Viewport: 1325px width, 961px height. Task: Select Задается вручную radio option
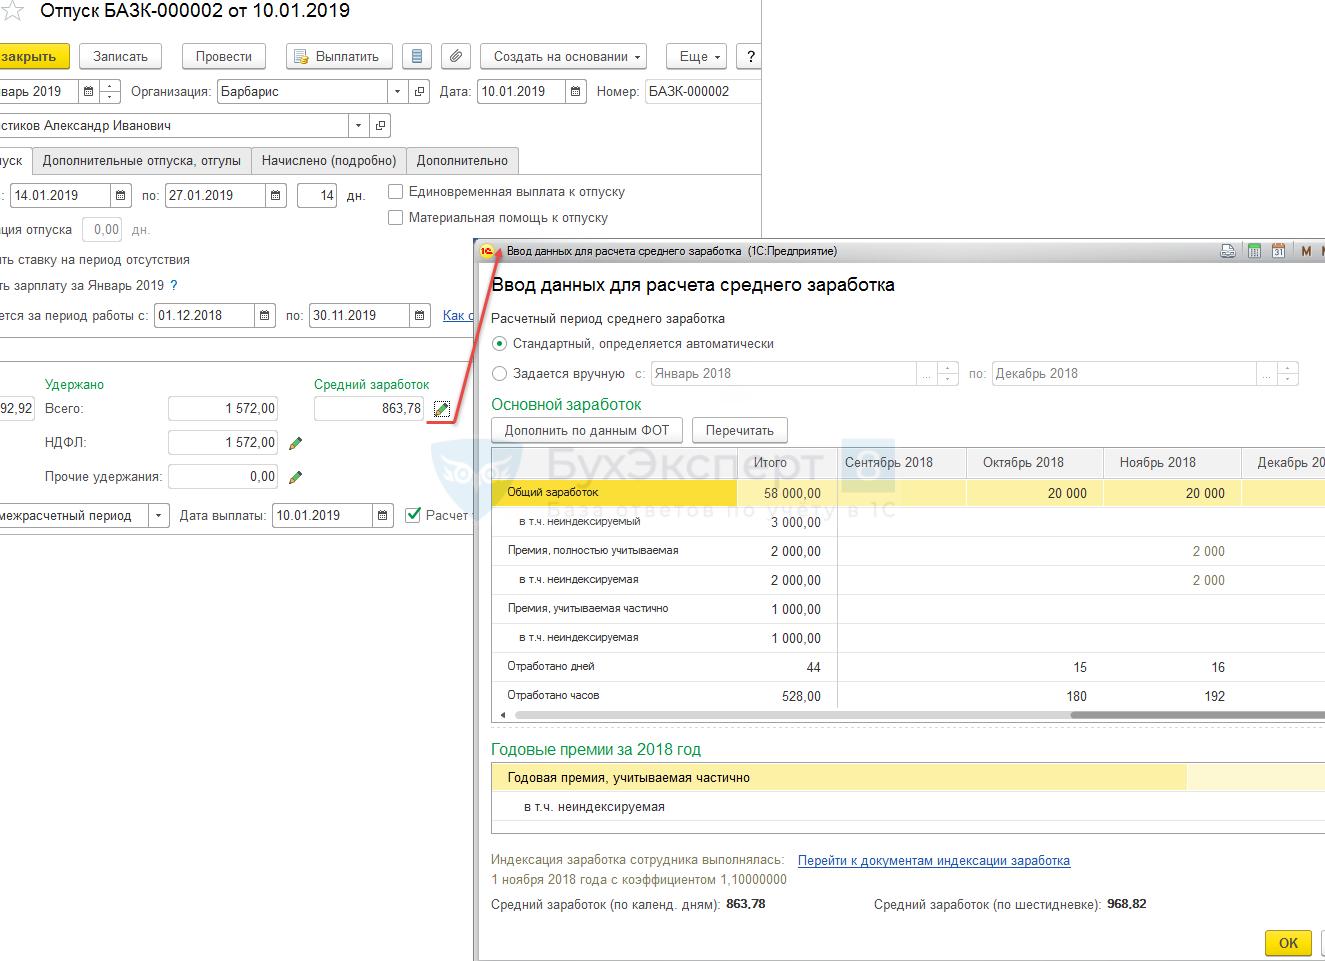tap(500, 373)
